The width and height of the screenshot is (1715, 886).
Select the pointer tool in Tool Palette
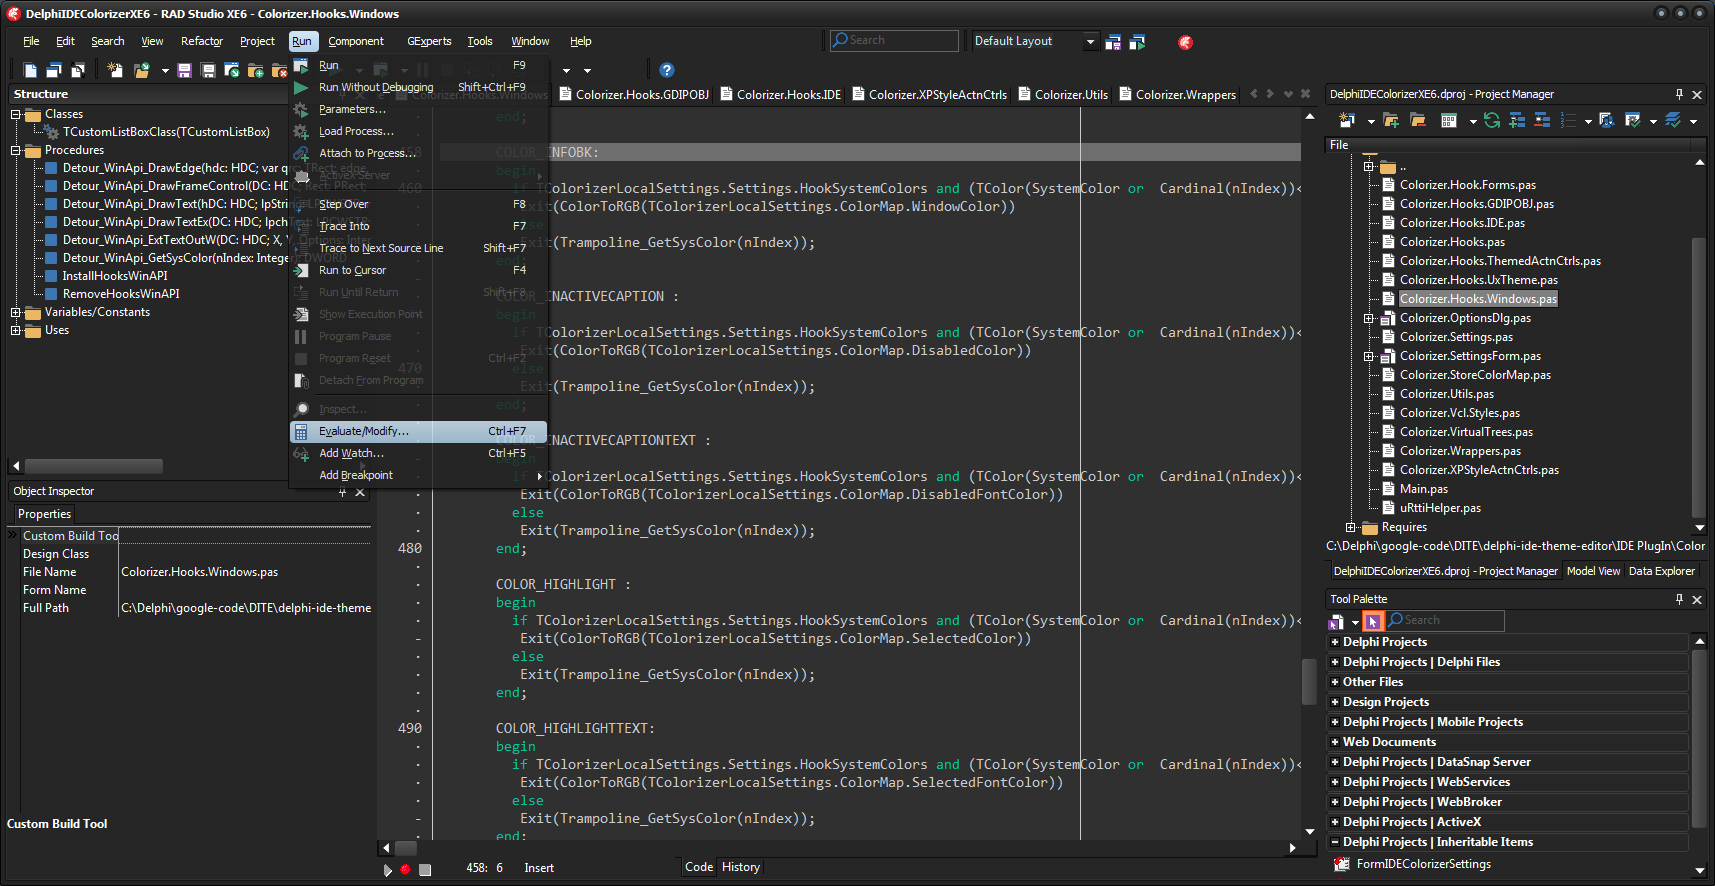(1373, 621)
